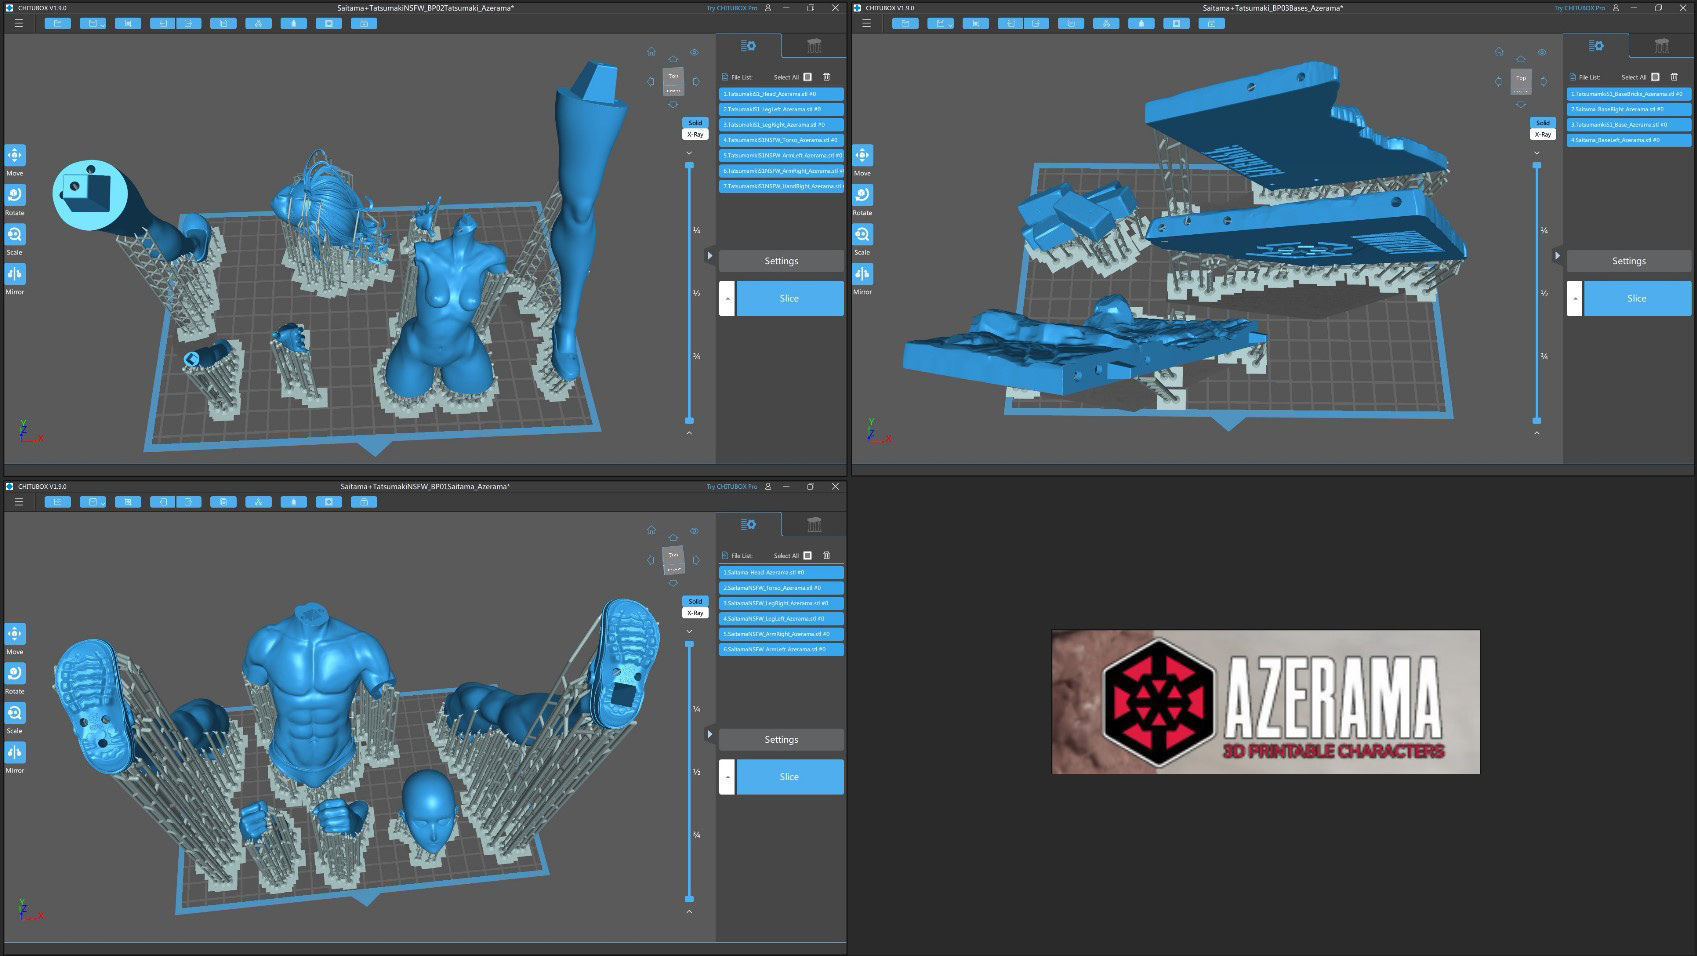The width and height of the screenshot is (1697, 956).
Task: Delete files using trash icon in the Tatsumaki window
Action: [x=826, y=77]
